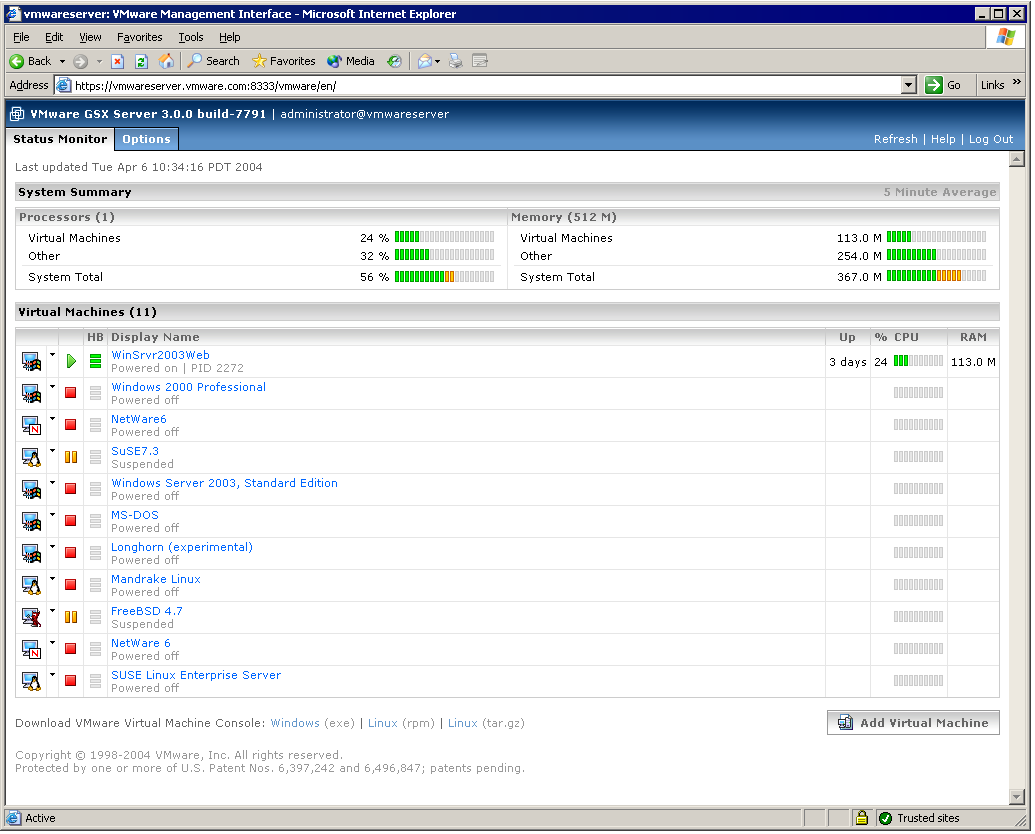The width and height of the screenshot is (1035, 834).
Task: Click the green power-on icon for WinSrvr2003Web
Action: [x=71, y=361]
